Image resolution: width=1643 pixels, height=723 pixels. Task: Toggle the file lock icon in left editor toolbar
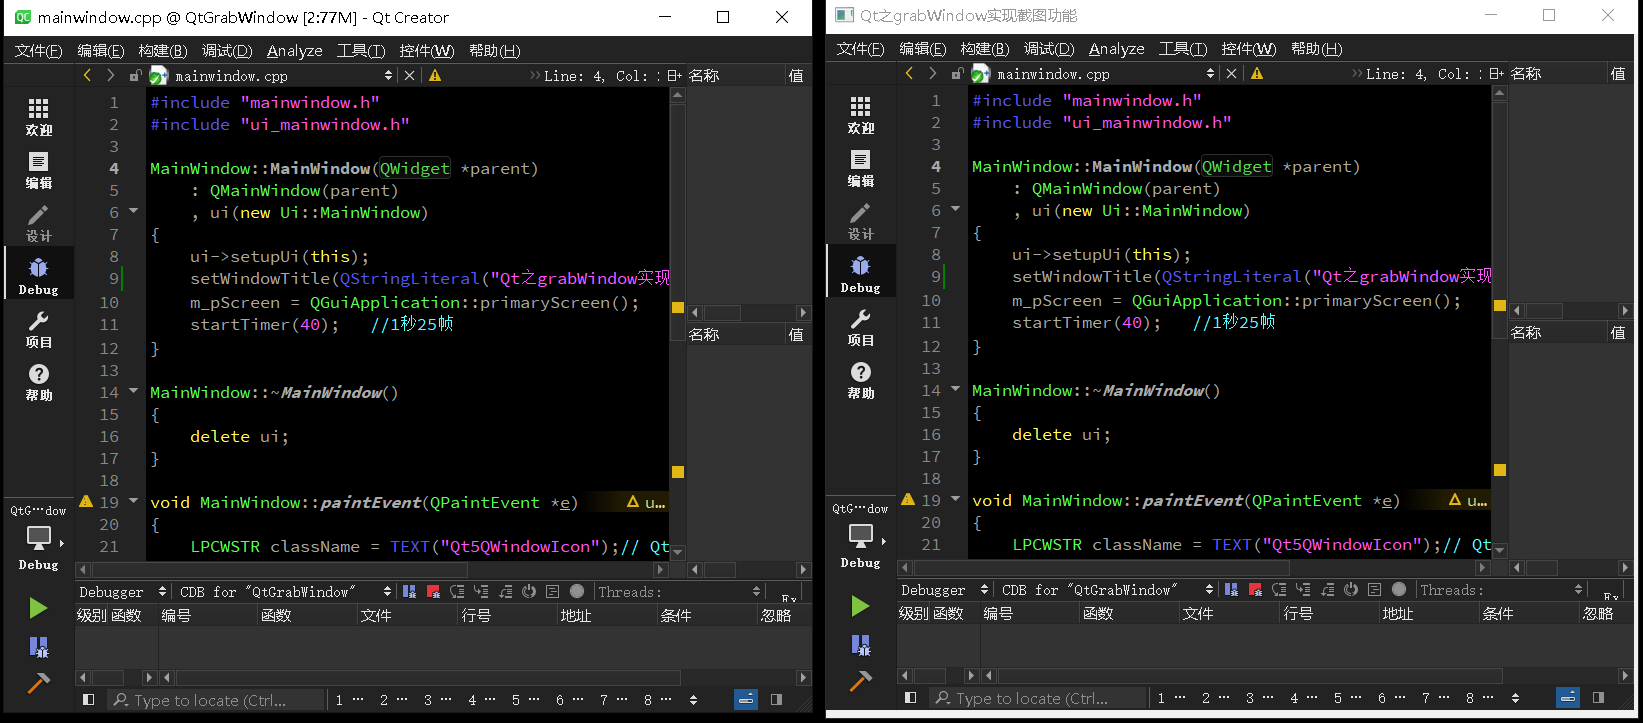click(x=135, y=76)
